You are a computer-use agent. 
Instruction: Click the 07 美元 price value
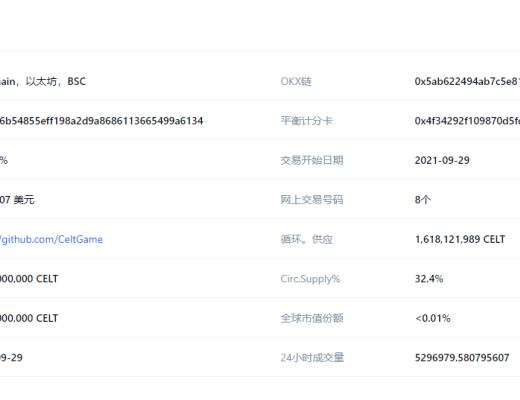tap(17, 200)
